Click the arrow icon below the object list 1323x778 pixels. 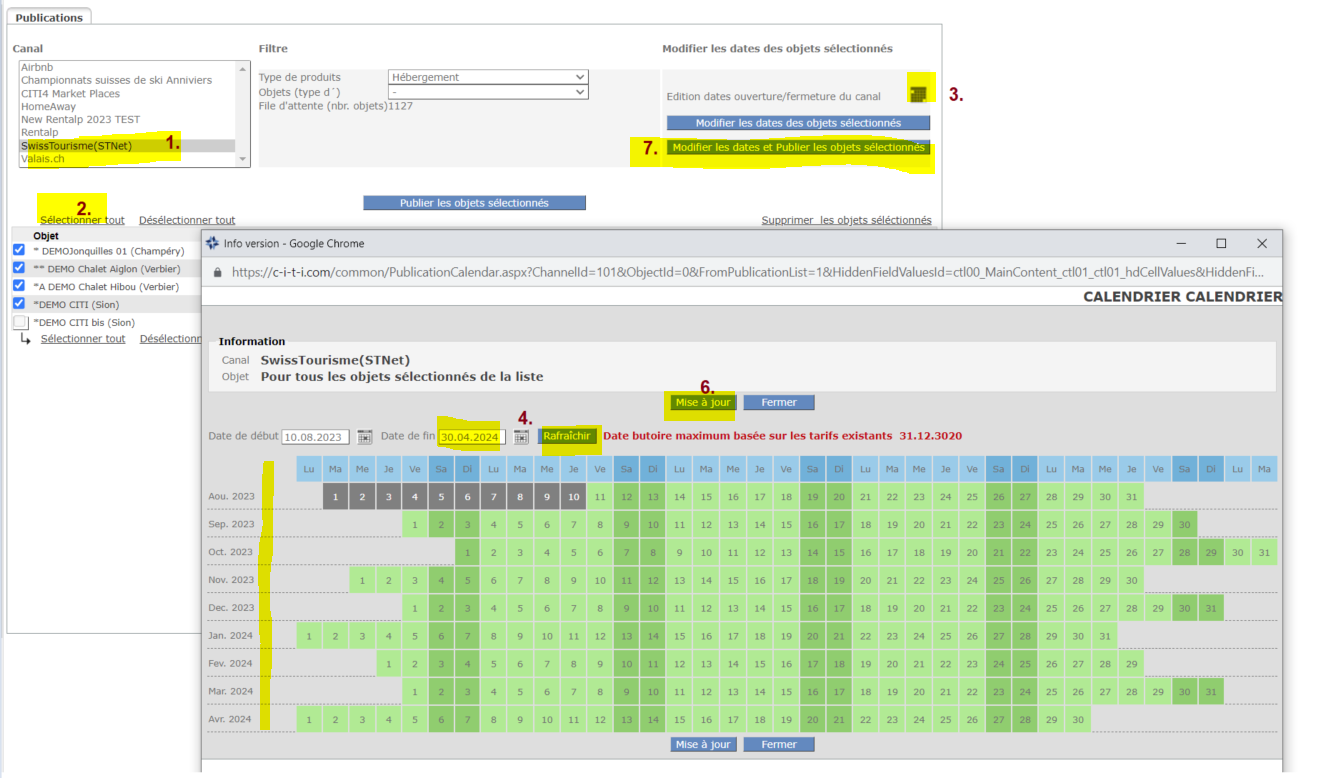tap(26, 340)
